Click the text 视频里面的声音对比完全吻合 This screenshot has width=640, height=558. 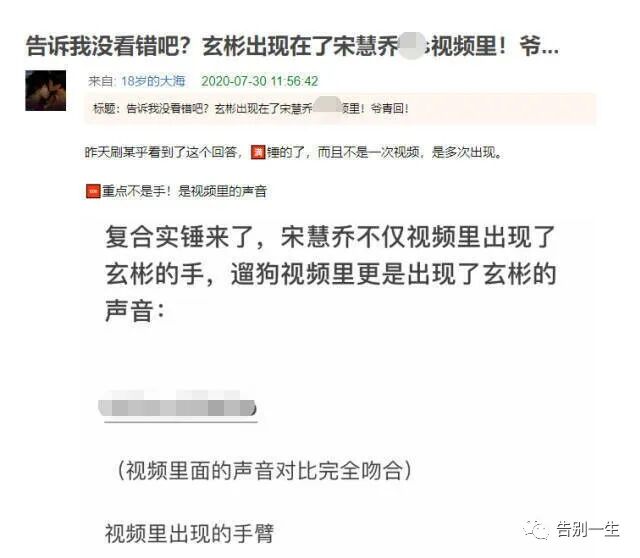point(264,471)
